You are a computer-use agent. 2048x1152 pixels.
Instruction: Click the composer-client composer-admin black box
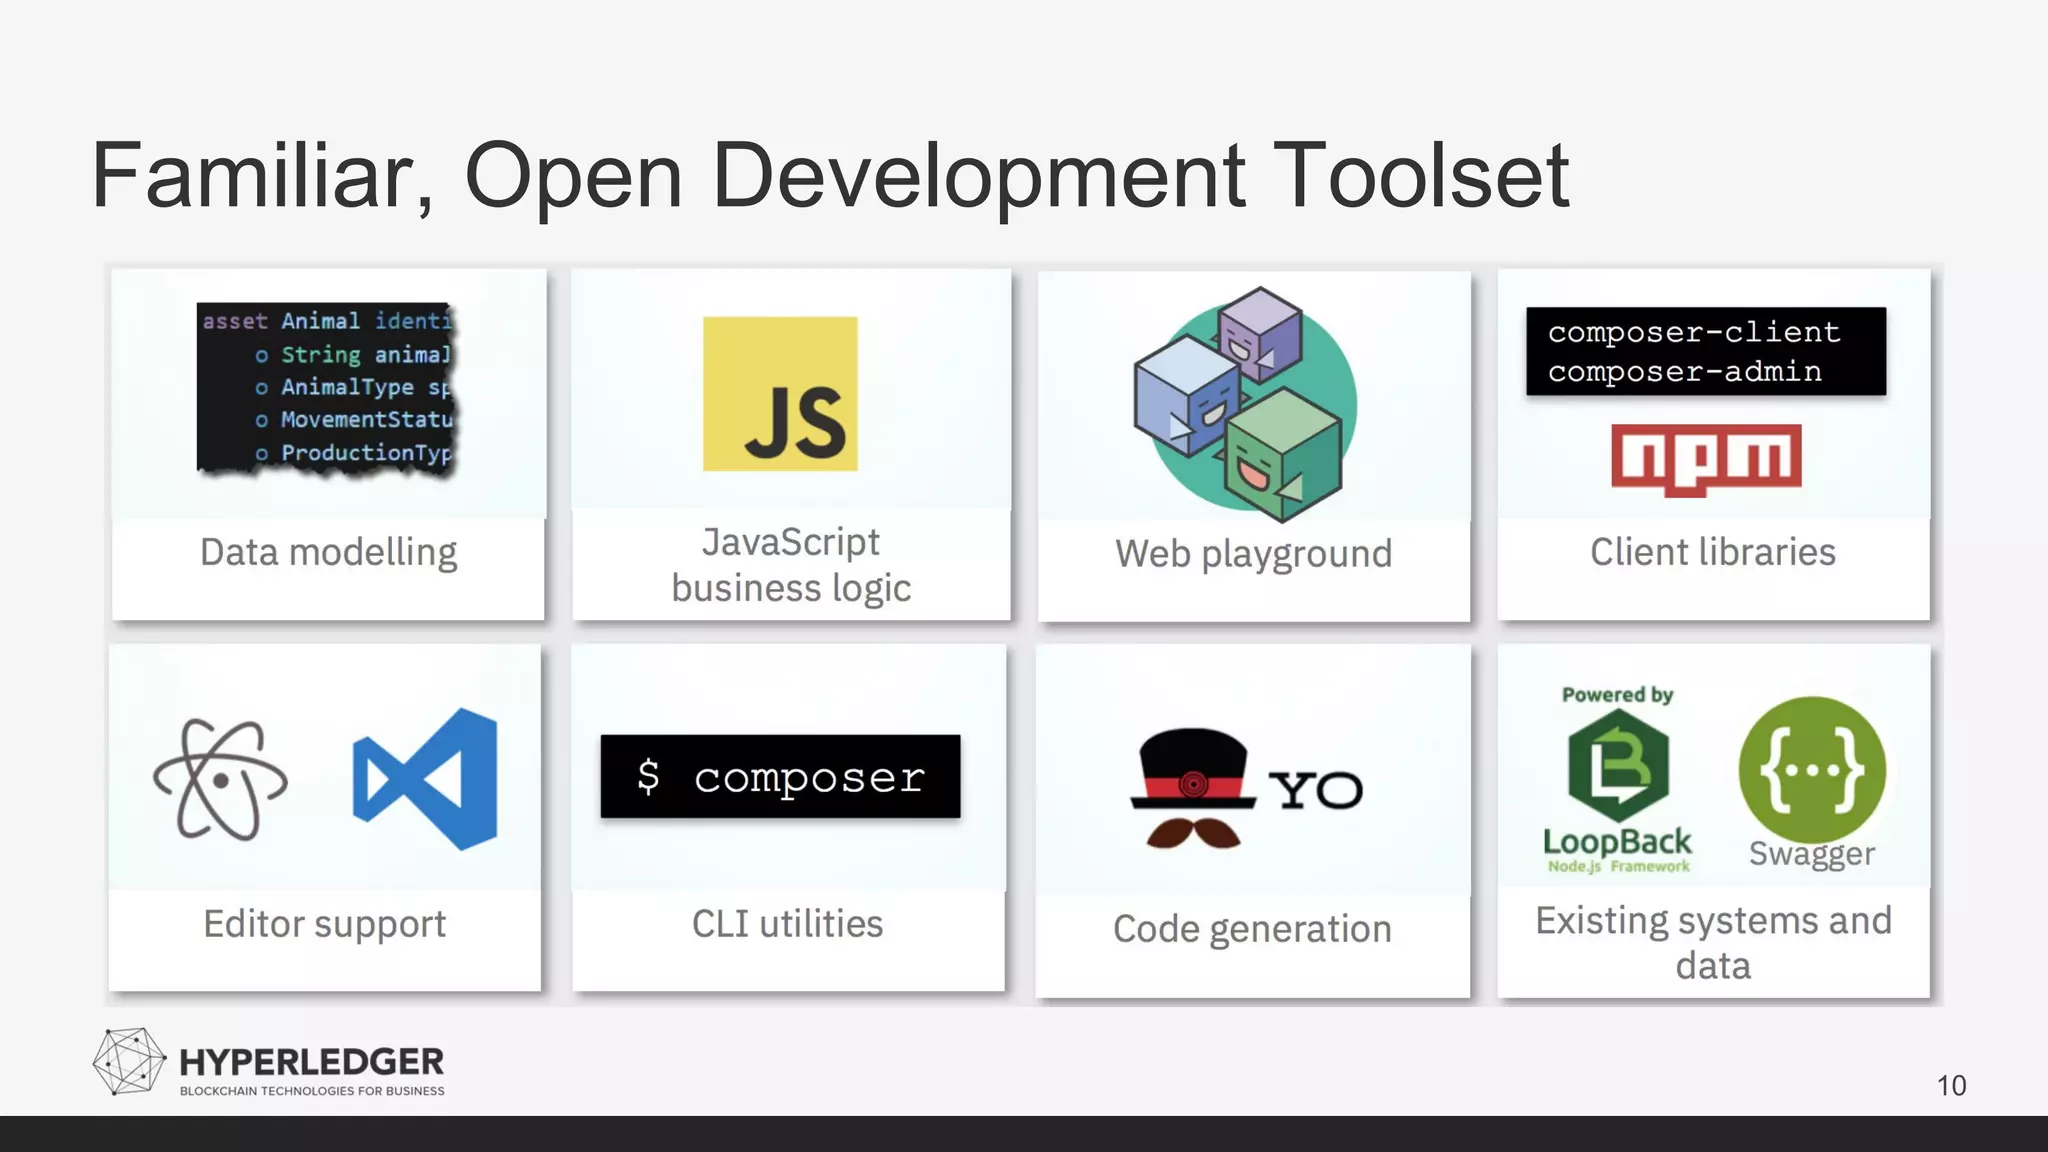point(1705,351)
